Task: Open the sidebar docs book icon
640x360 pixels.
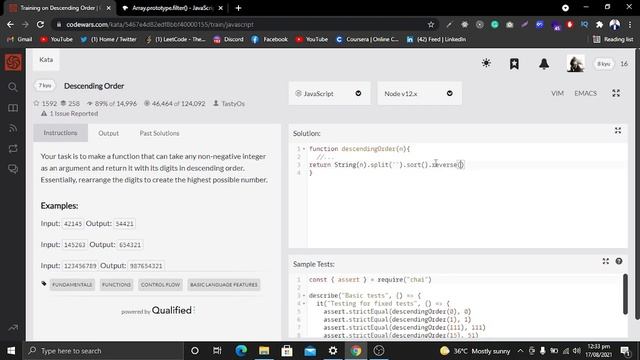Action: tap(13, 108)
